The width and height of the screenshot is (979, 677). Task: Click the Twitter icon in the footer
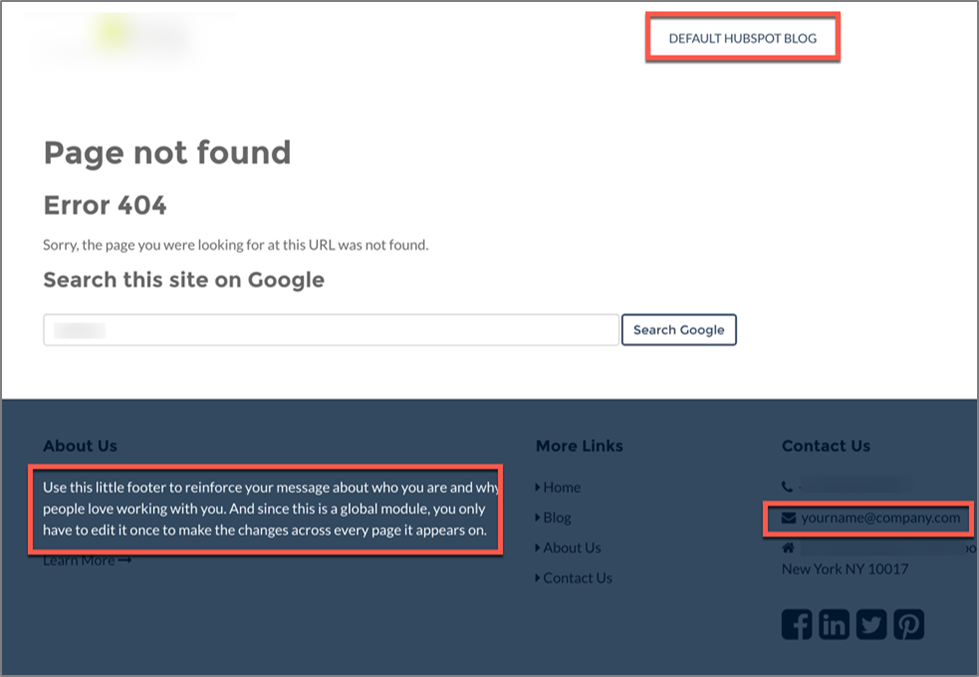(870, 623)
